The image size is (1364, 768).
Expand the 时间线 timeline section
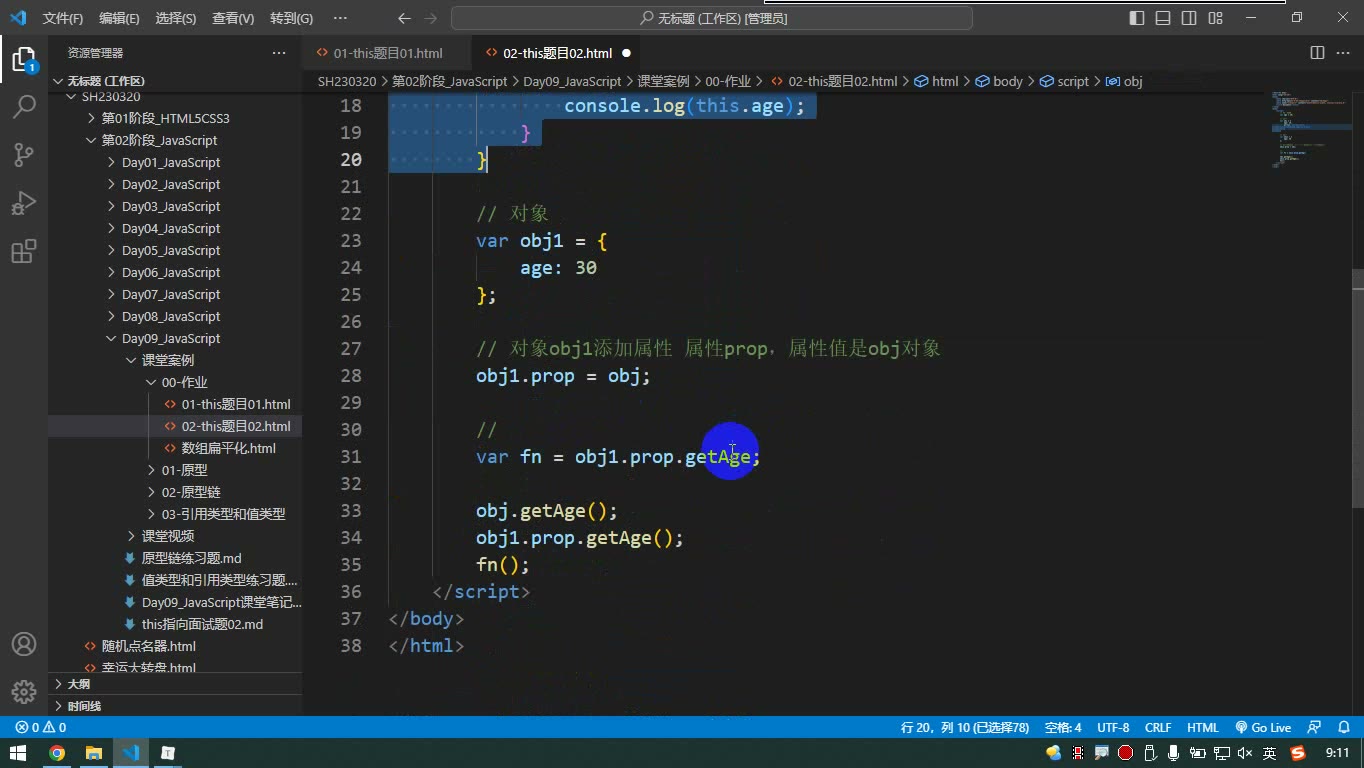click(84, 706)
